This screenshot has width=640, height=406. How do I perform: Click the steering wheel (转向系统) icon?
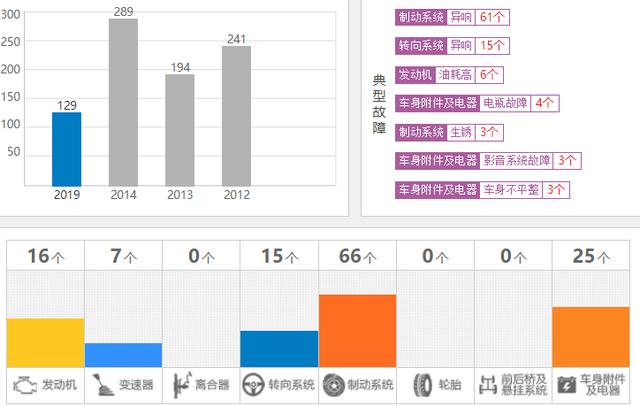(x=253, y=385)
